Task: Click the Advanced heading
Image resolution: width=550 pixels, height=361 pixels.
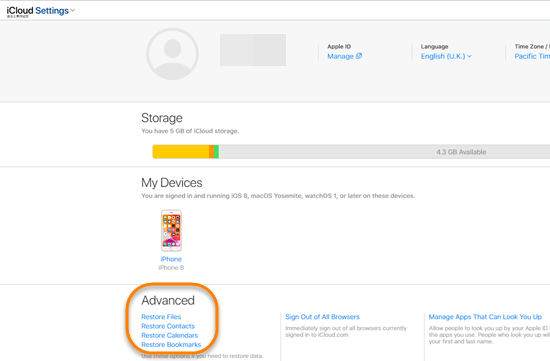Action: (168, 300)
